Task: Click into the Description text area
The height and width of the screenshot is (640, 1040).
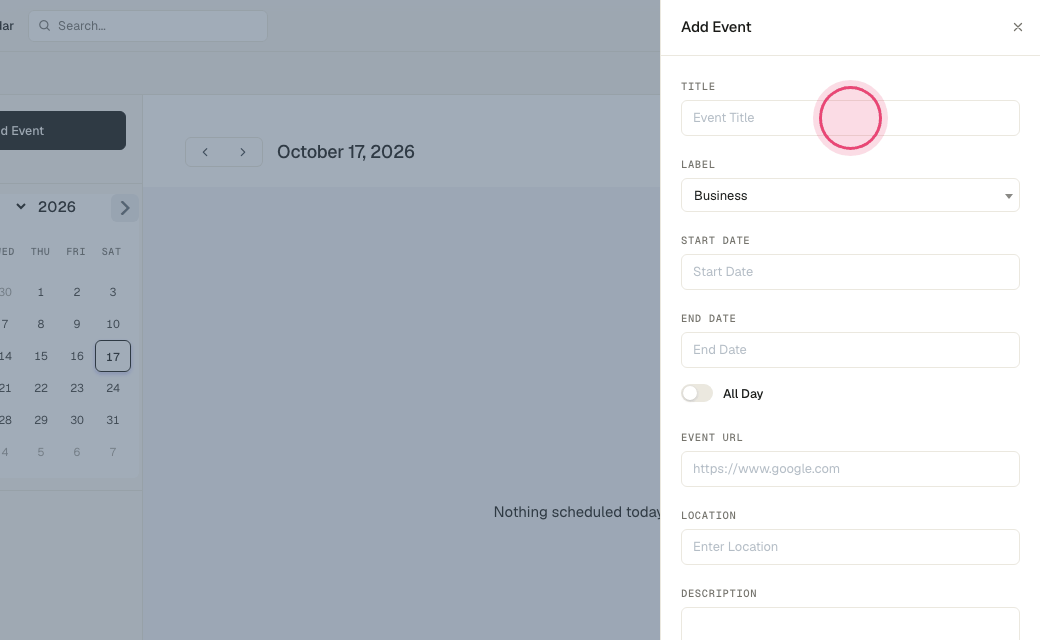Action: tap(850, 624)
